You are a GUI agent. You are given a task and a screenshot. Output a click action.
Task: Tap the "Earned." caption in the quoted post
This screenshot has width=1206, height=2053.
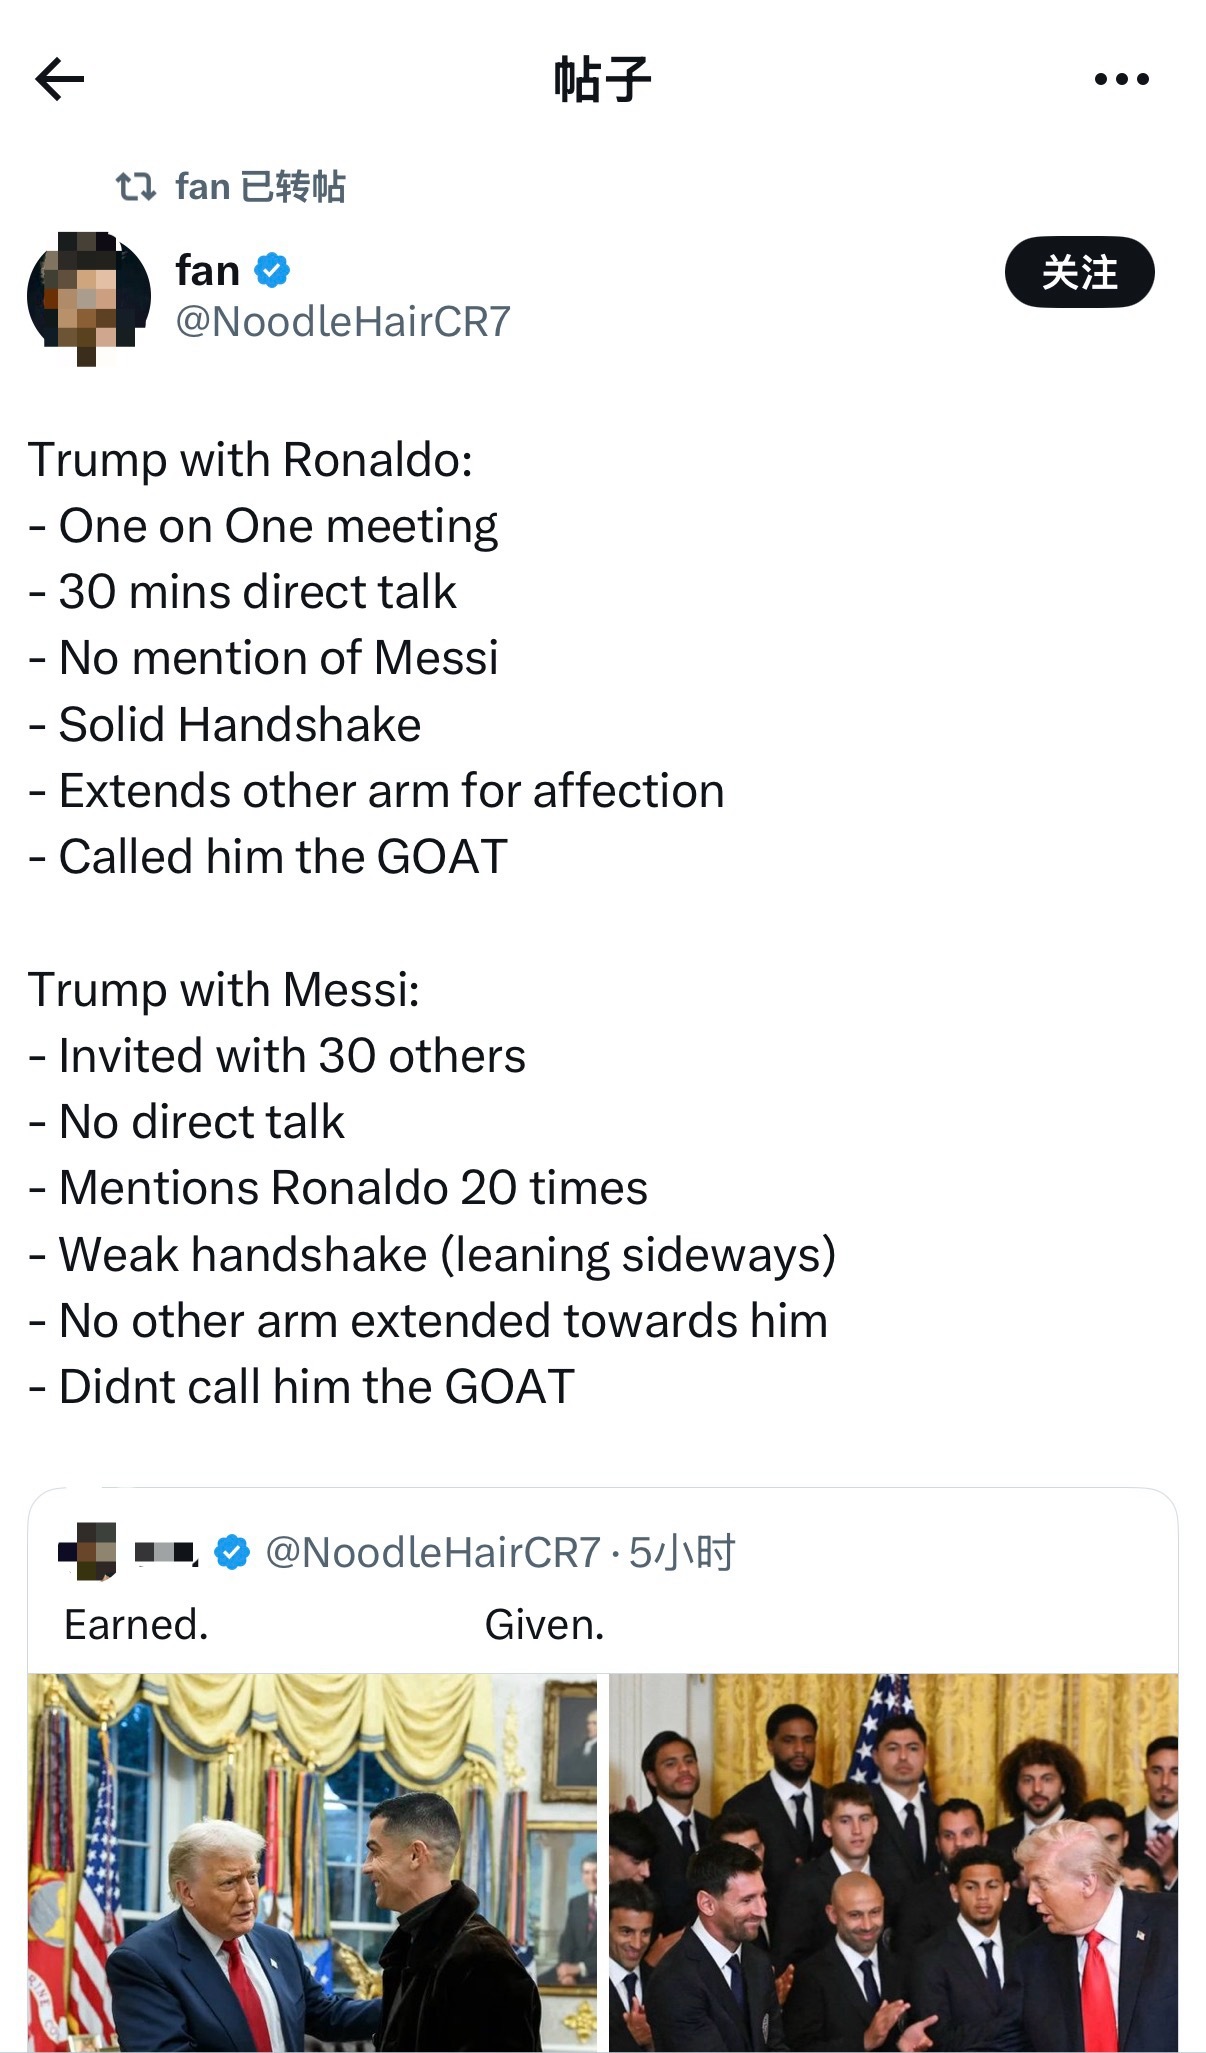click(x=136, y=1625)
